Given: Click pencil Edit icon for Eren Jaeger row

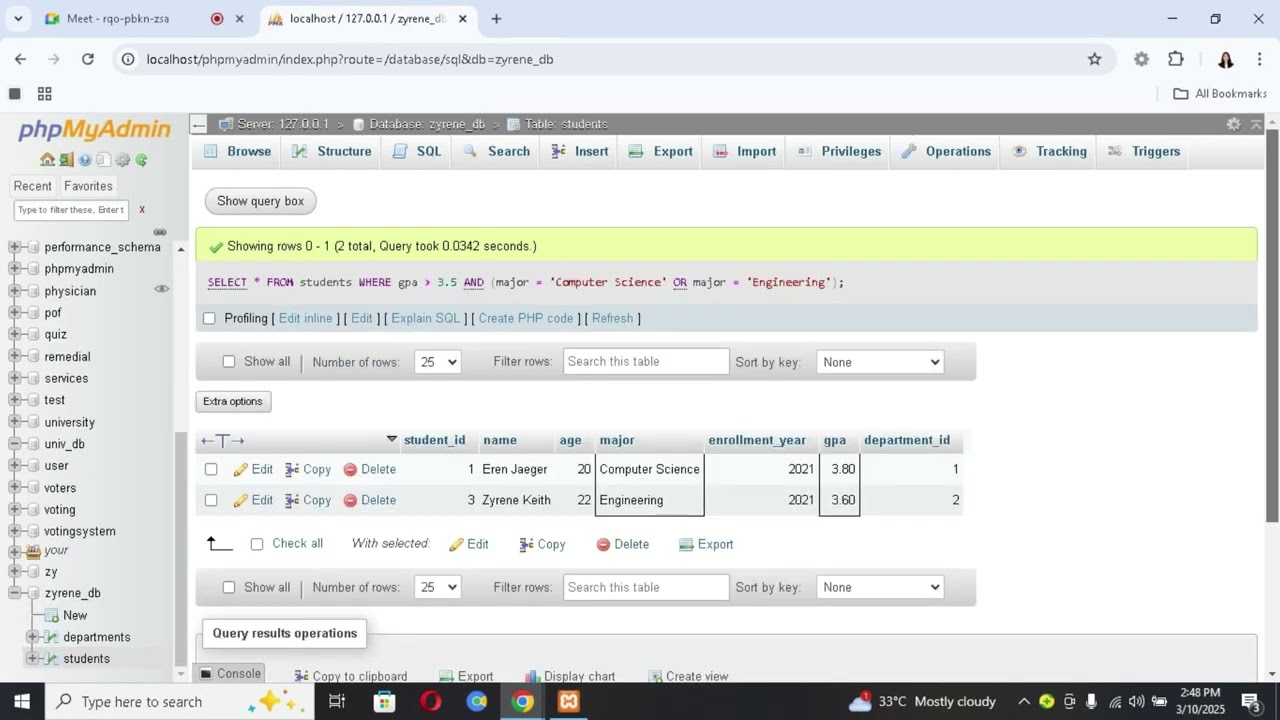Looking at the screenshot, I should pos(240,470).
